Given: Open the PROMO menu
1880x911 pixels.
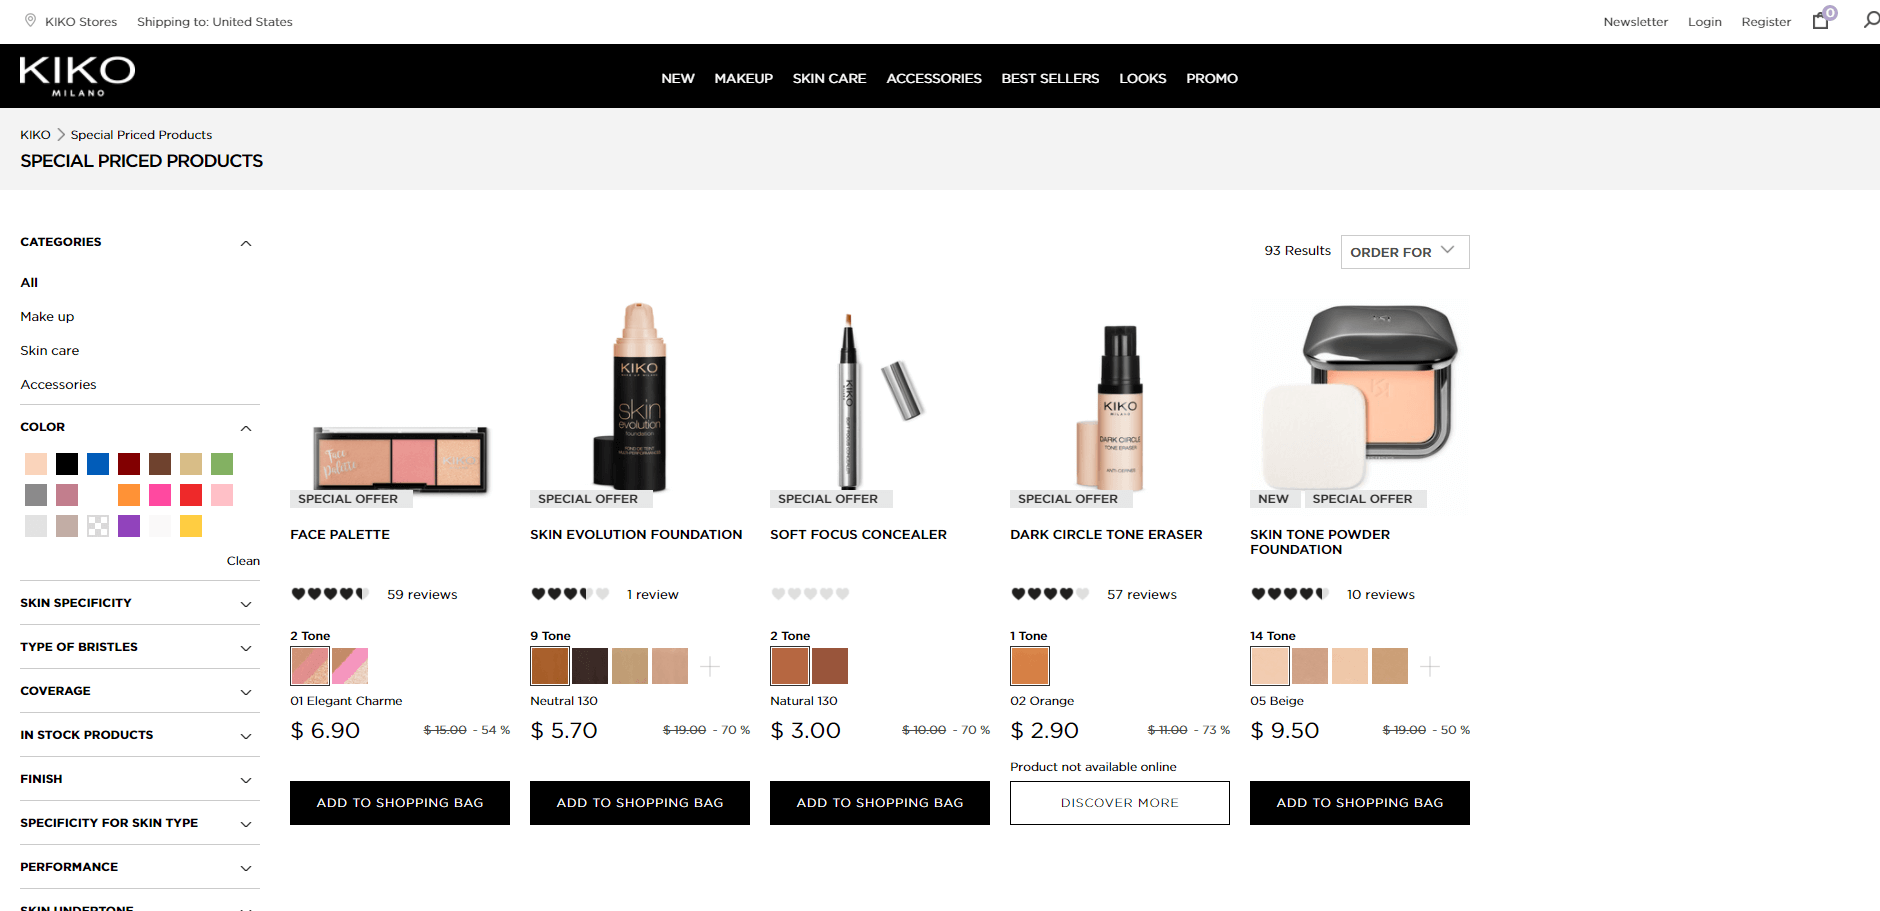Looking at the screenshot, I should (1212, 78).
